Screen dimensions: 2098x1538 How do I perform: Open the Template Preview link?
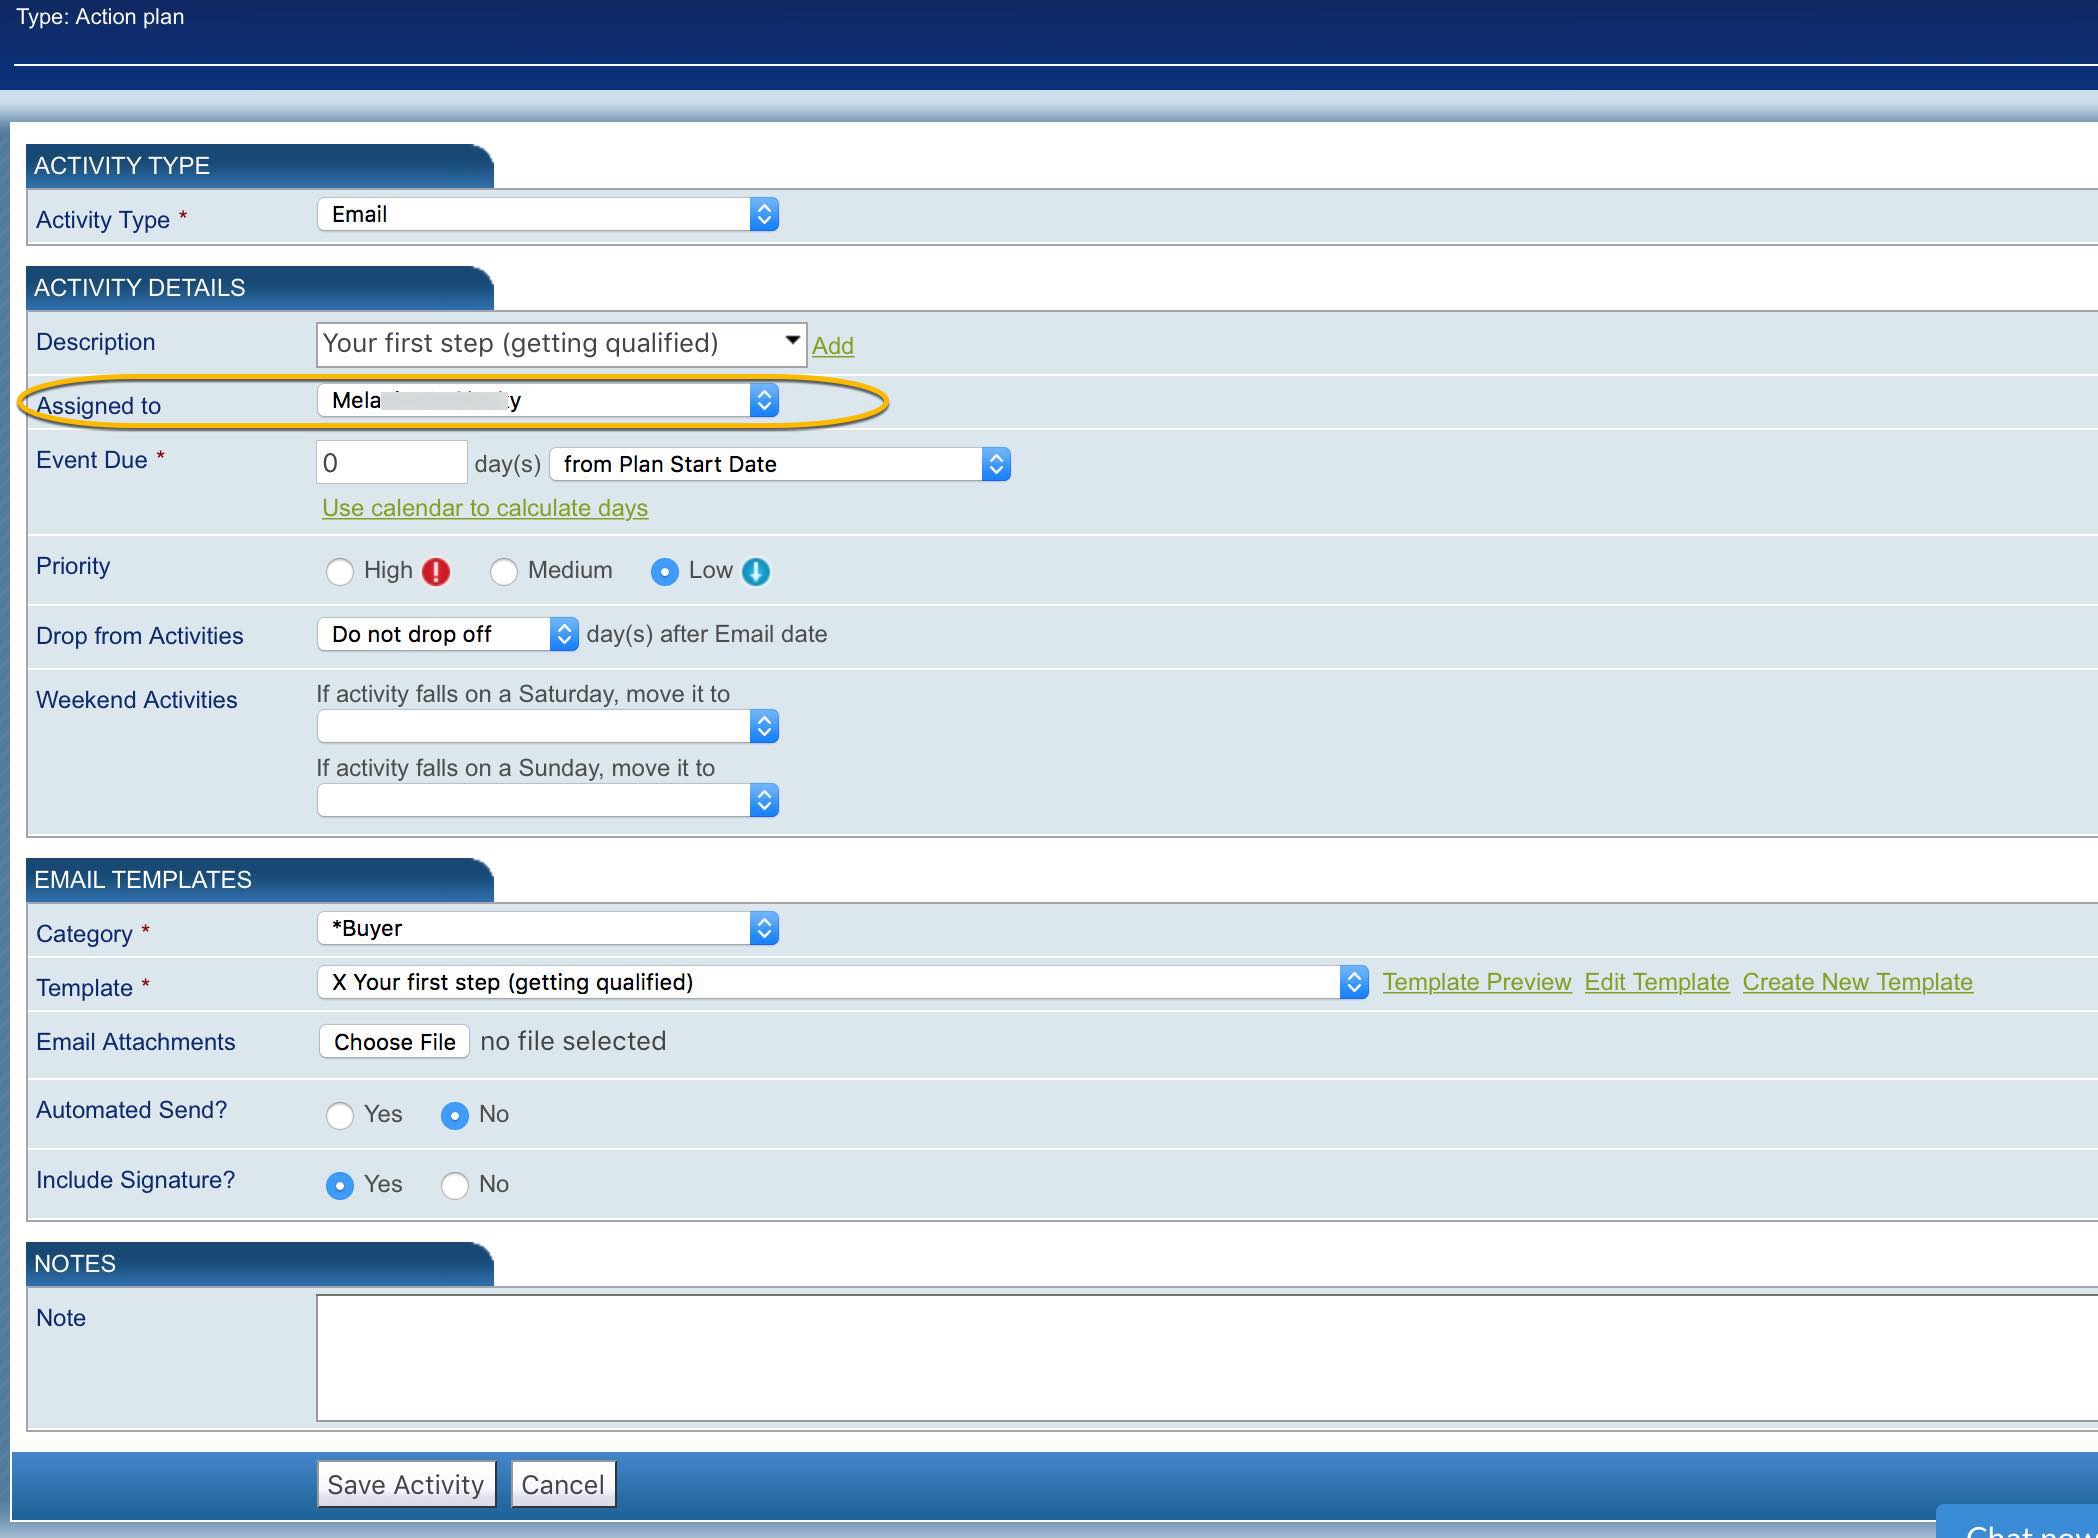click(1476, 982)
